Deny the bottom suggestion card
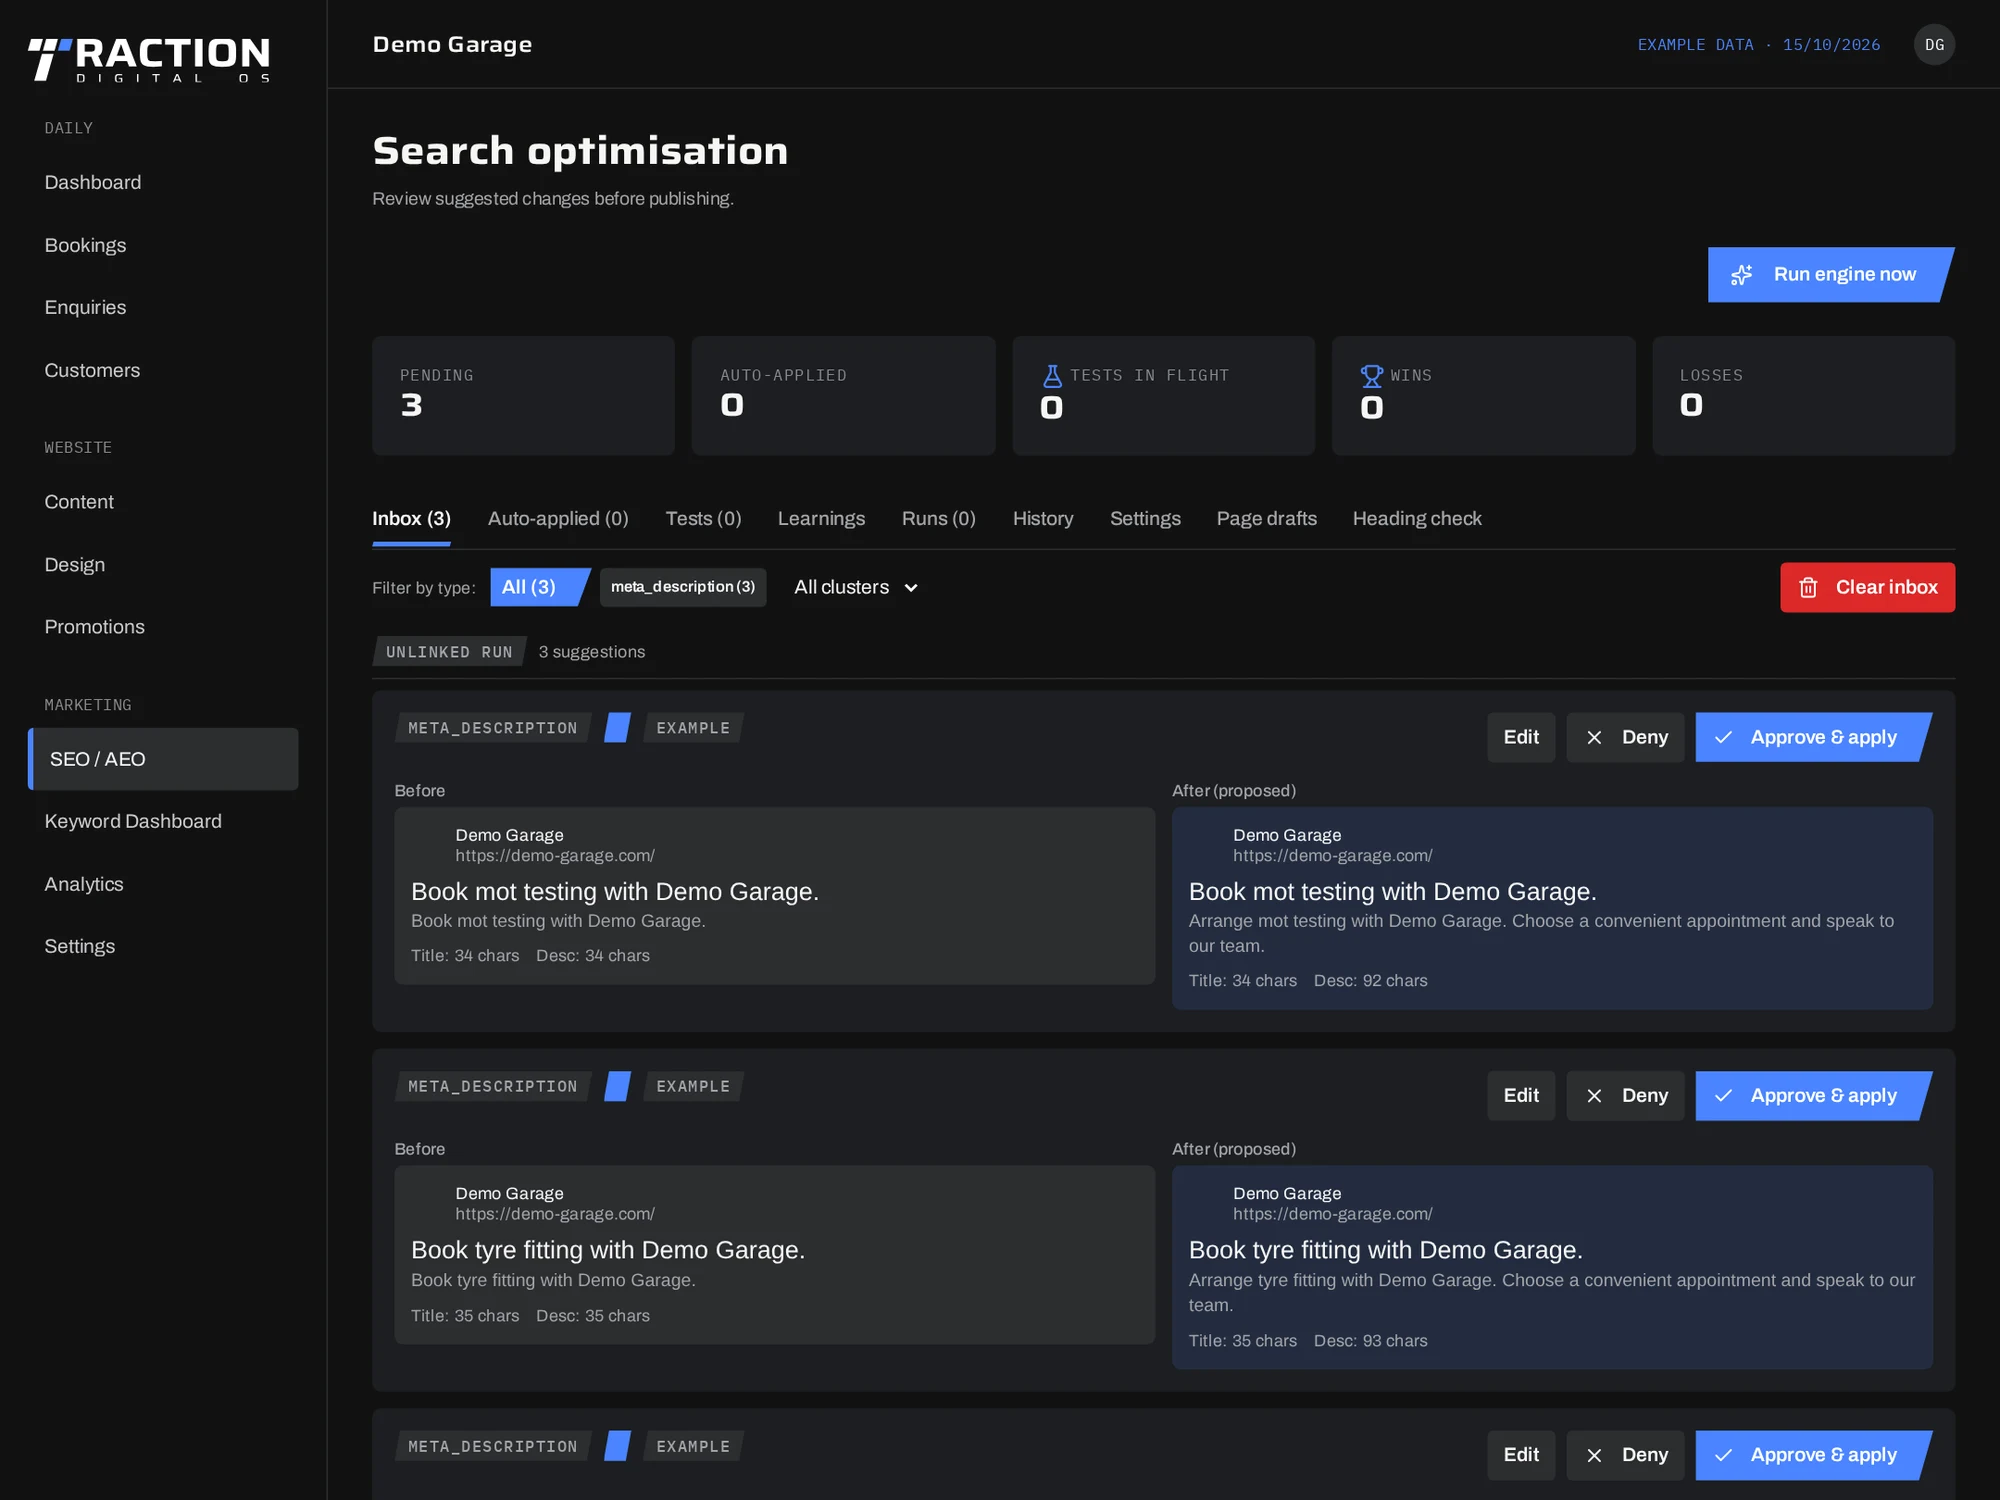 (x=1625, y=1455)
